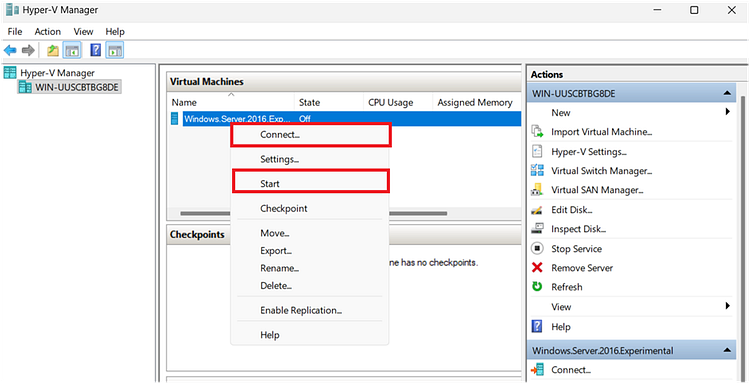
Task: Click the Import Virtual Machine icon
Action: tap(538, 132)
